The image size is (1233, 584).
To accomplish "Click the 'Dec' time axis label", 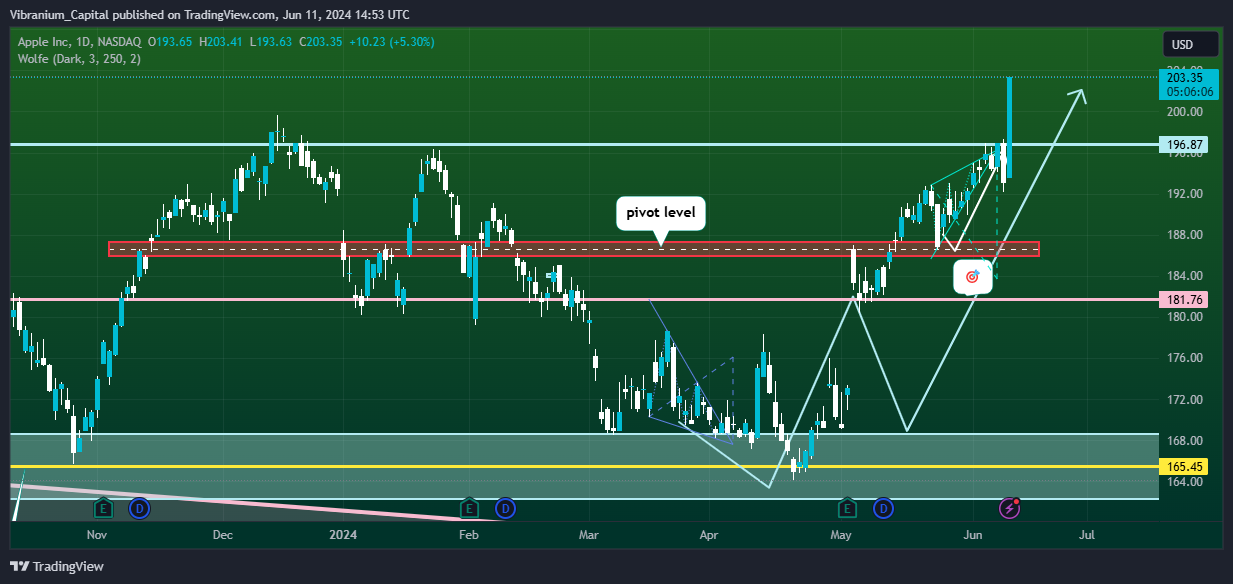I will [x=222, y=535].
